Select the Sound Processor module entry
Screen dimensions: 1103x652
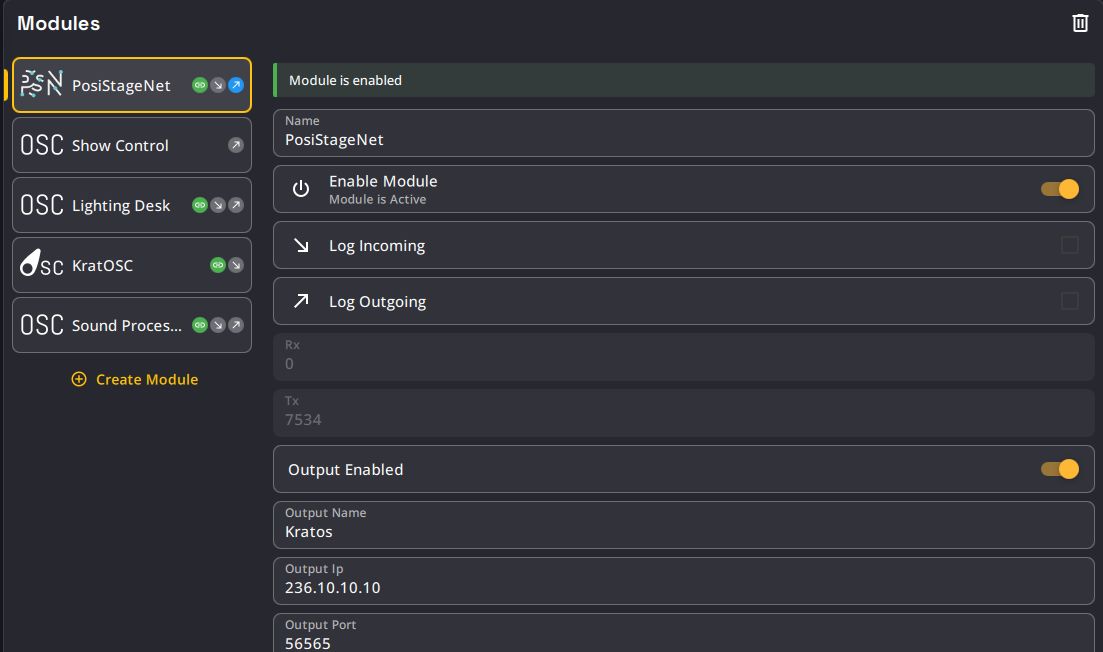[126, 326]
